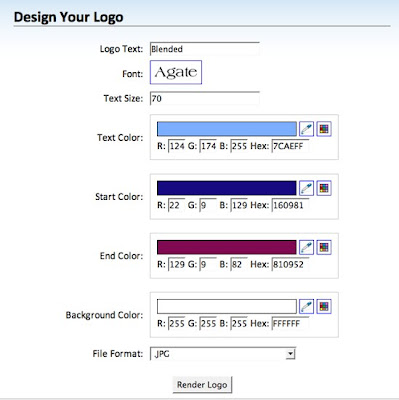Select the Text Color Hex field 7CAEFF
The height and width of the screenshot is (400, 399).
pos(290,146)
